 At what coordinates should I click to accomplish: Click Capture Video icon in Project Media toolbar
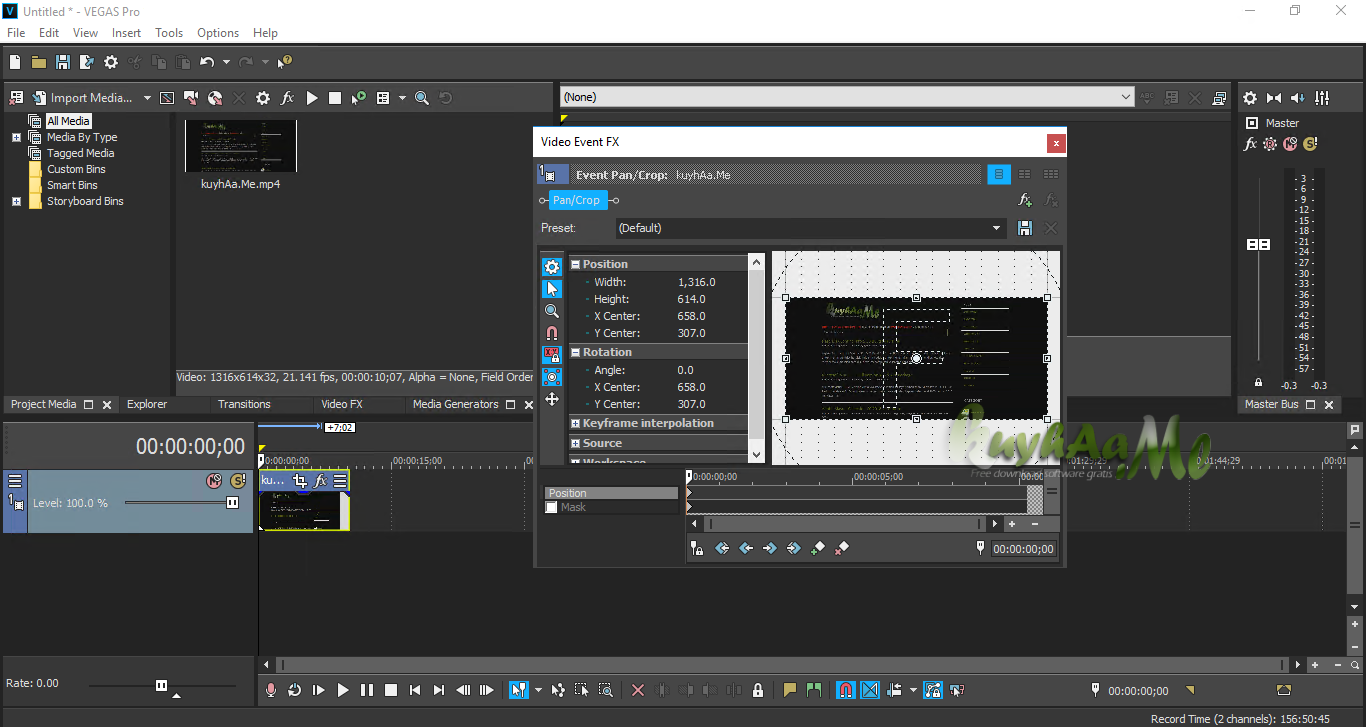(x=191, y=98)
